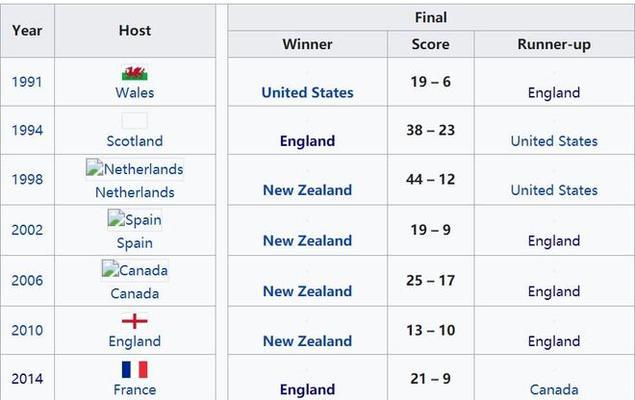Click the broken Netherlands flag image
The height and width of the screenshot is (400, 635).
click(x=134, y=169)
